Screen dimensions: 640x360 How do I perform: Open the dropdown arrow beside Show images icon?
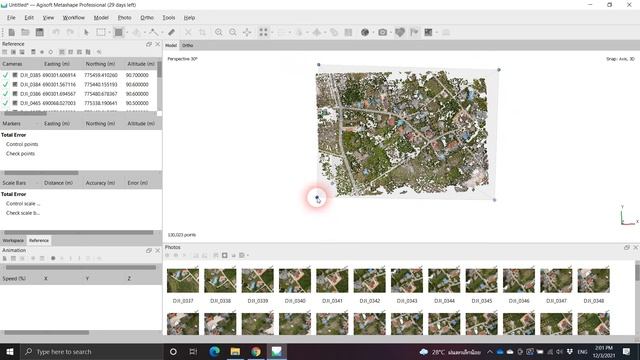(436, 32)
